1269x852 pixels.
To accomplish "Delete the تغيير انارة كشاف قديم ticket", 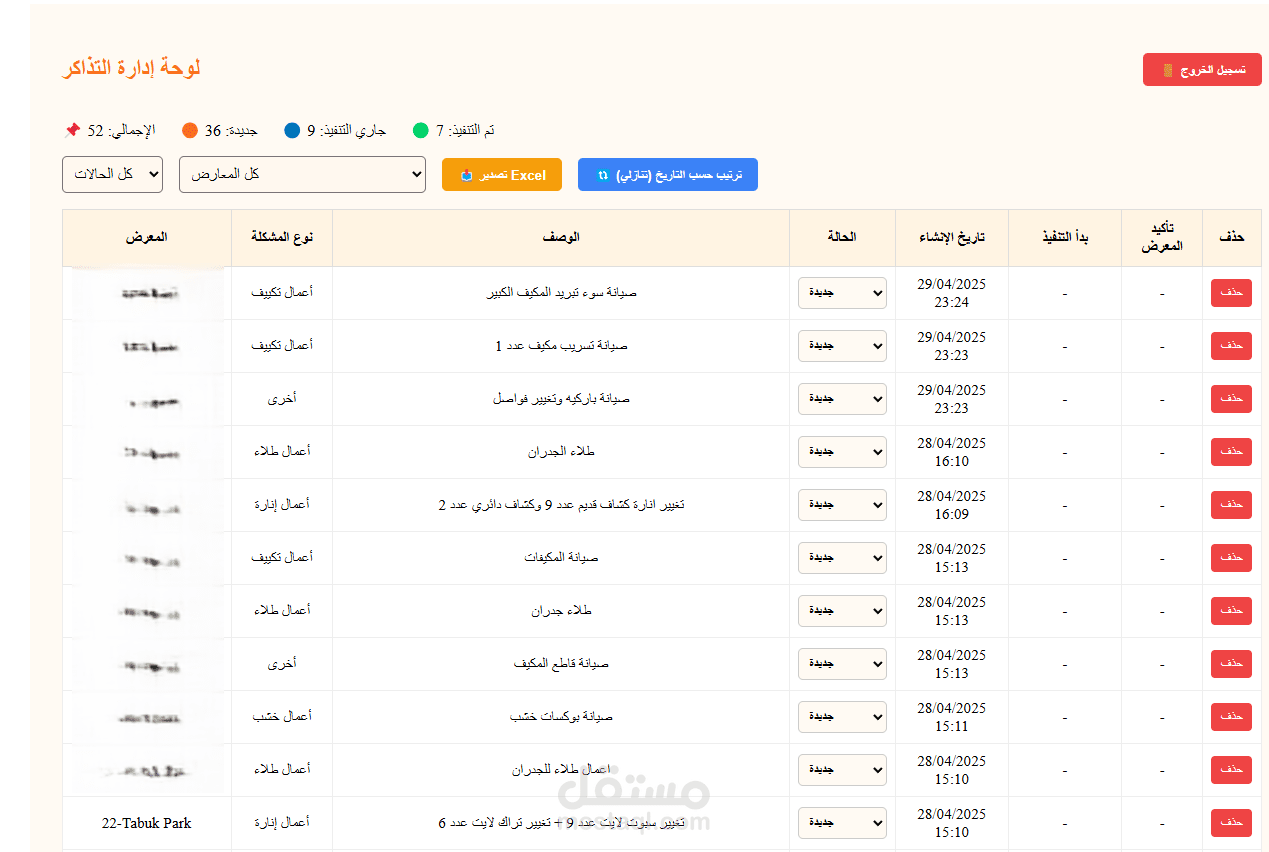I will [1231, 505].
